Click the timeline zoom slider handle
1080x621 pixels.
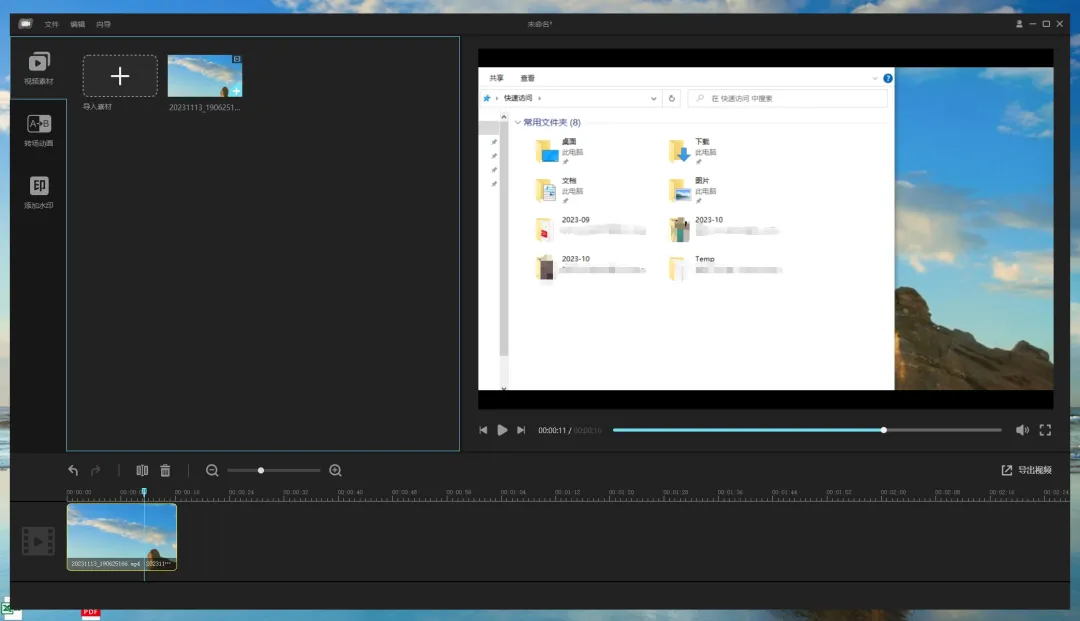click(x=261, y=470)
